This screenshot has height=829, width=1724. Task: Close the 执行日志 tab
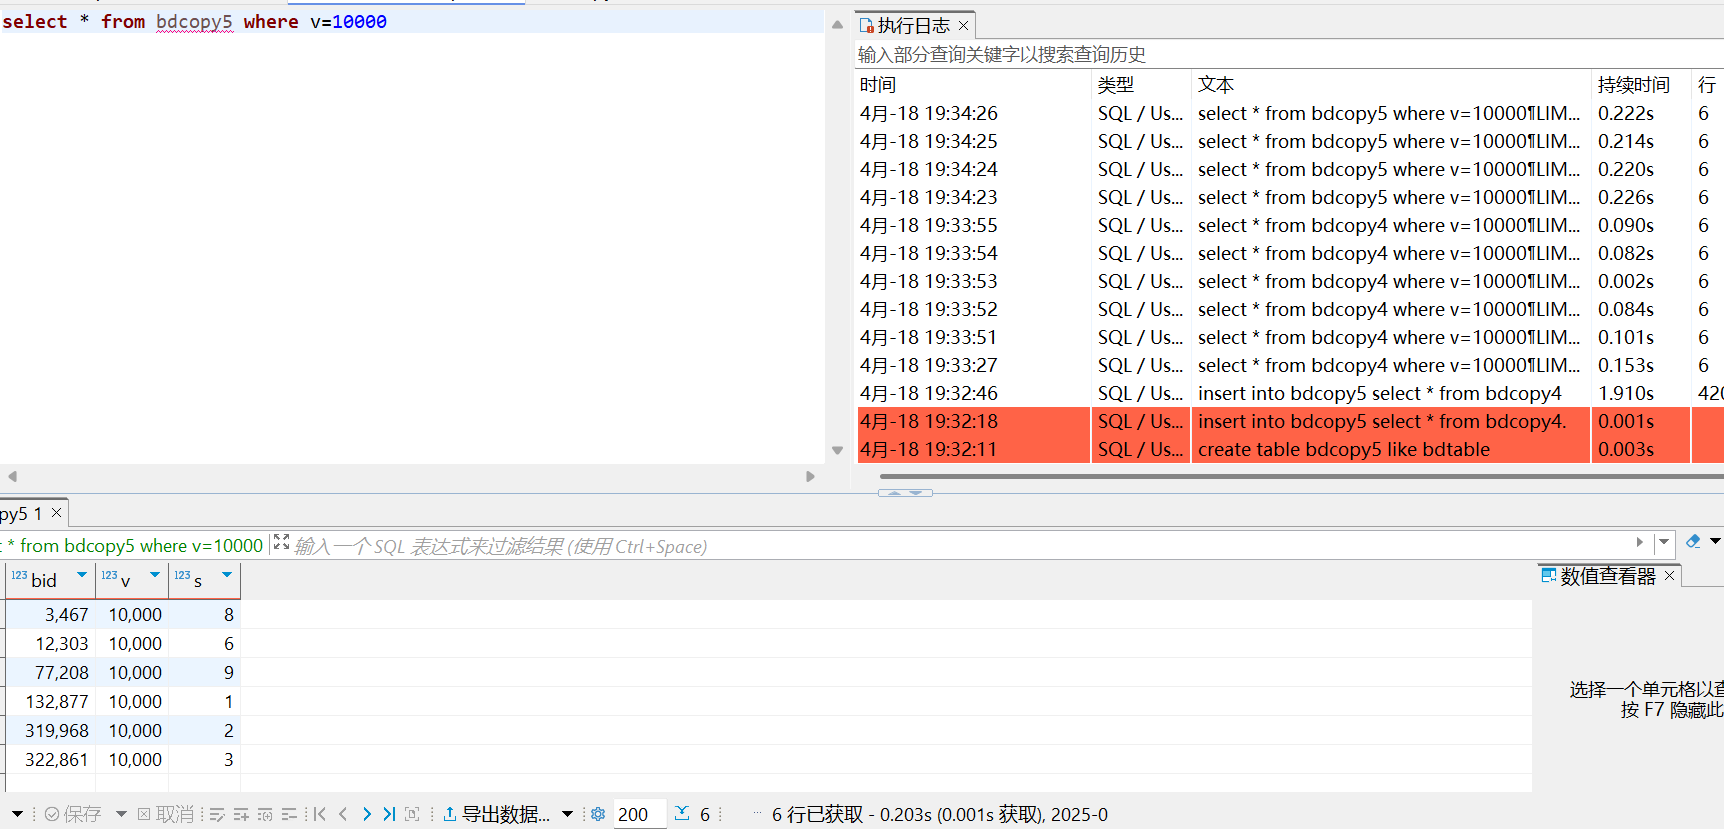click(963, 26)
